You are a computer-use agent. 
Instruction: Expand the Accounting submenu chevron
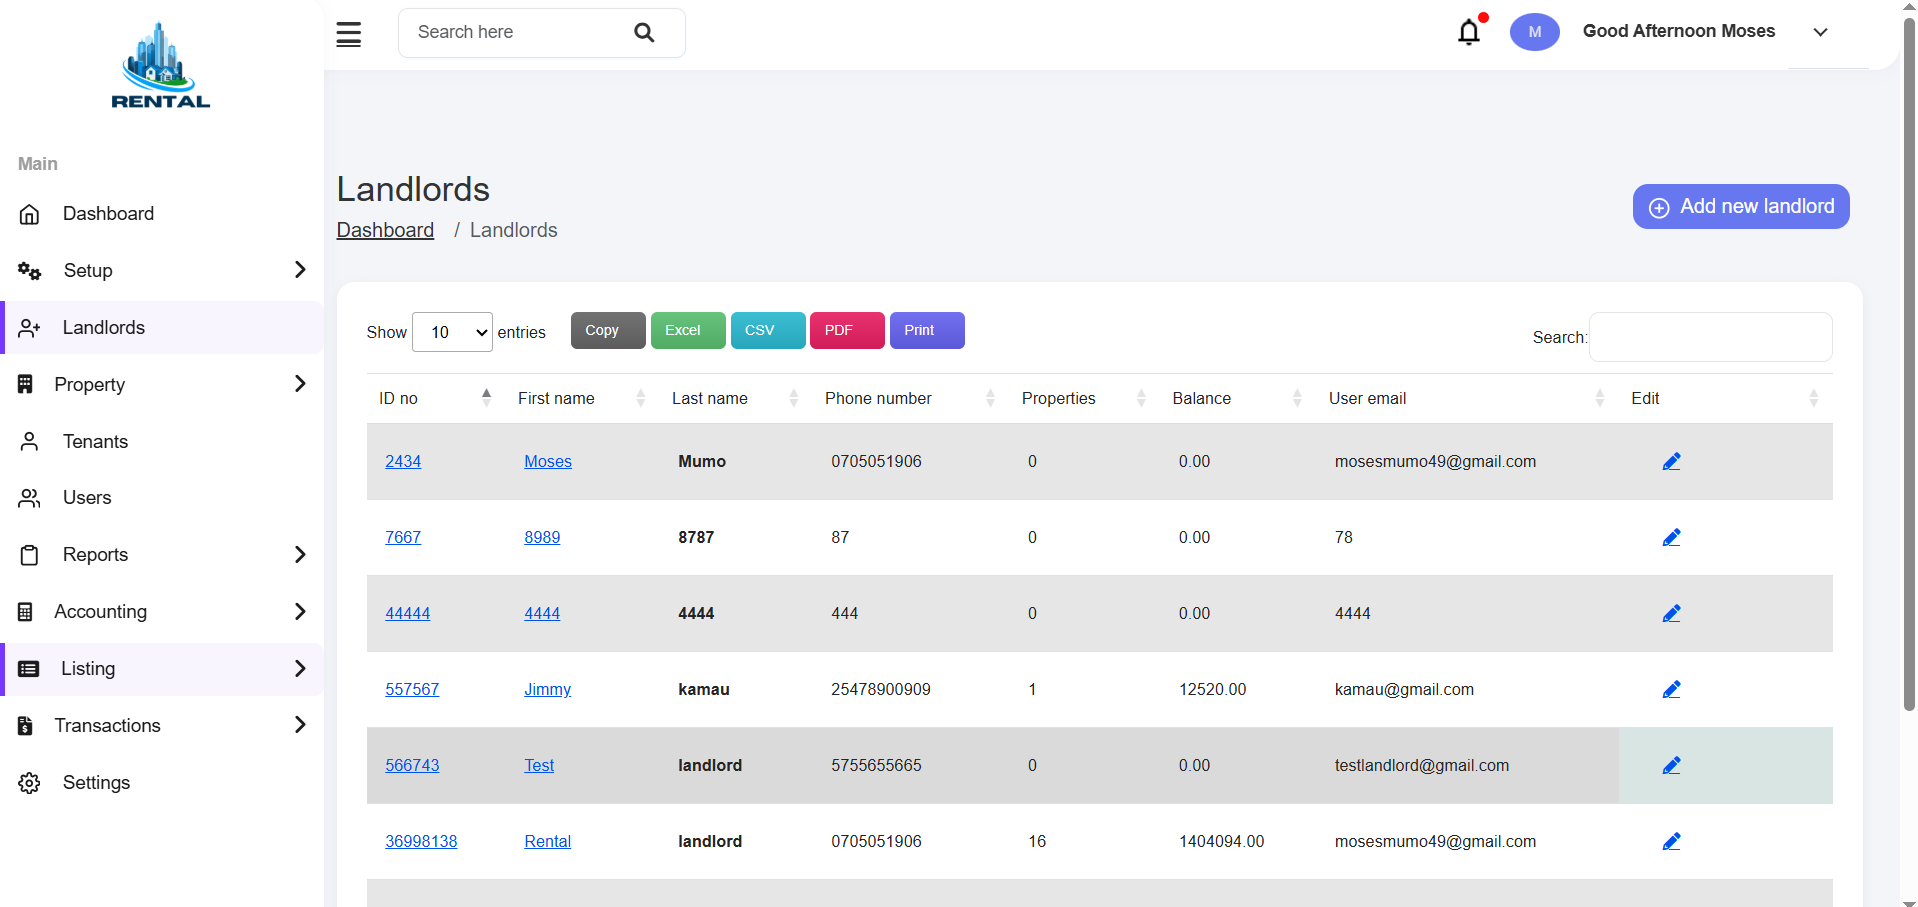click(x=300, y=612)
